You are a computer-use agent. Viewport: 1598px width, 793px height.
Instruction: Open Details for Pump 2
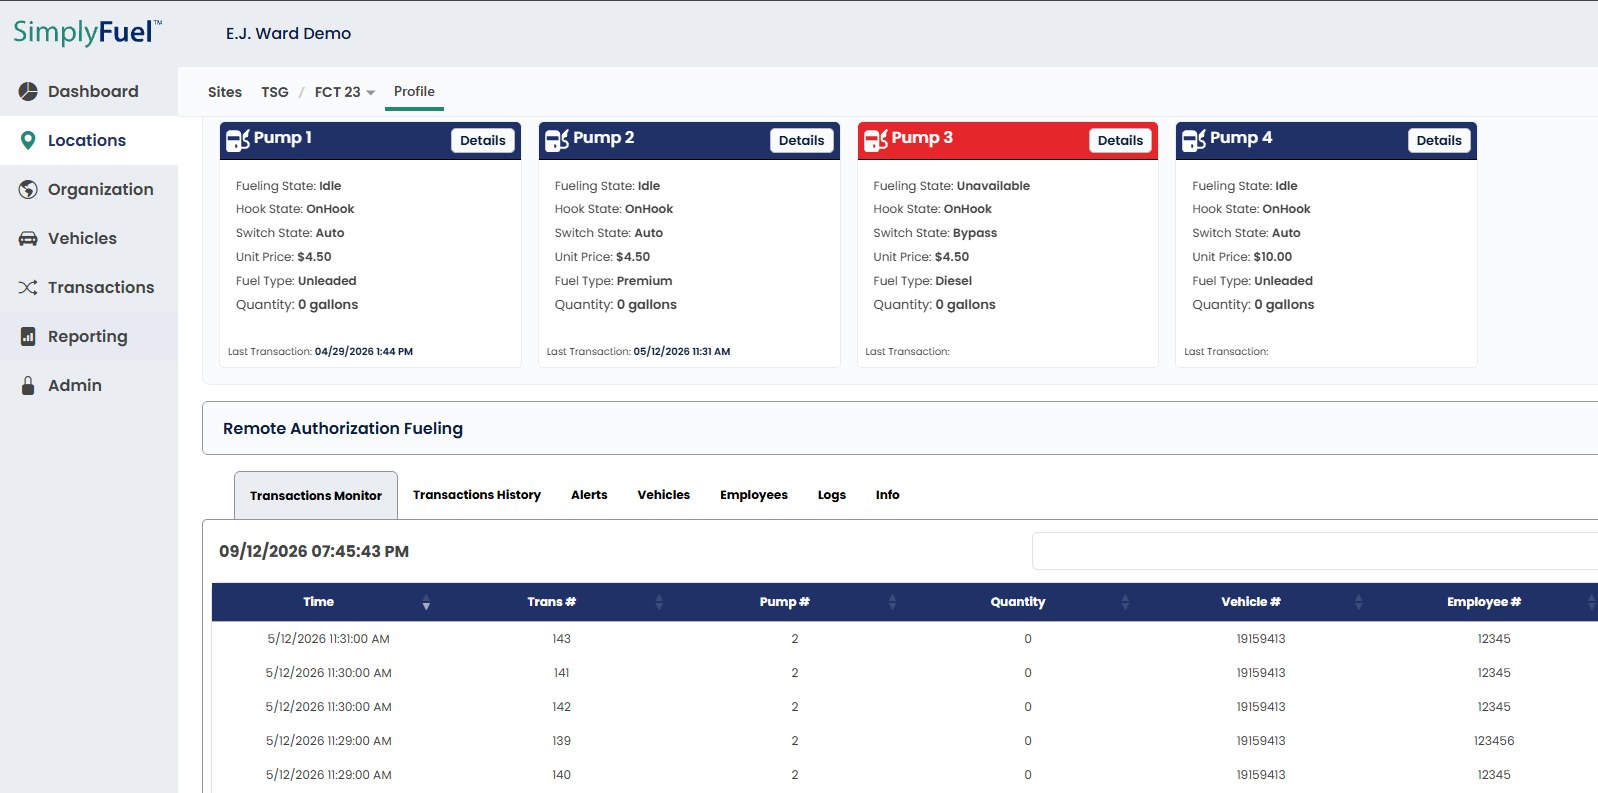tap(802, 140)
